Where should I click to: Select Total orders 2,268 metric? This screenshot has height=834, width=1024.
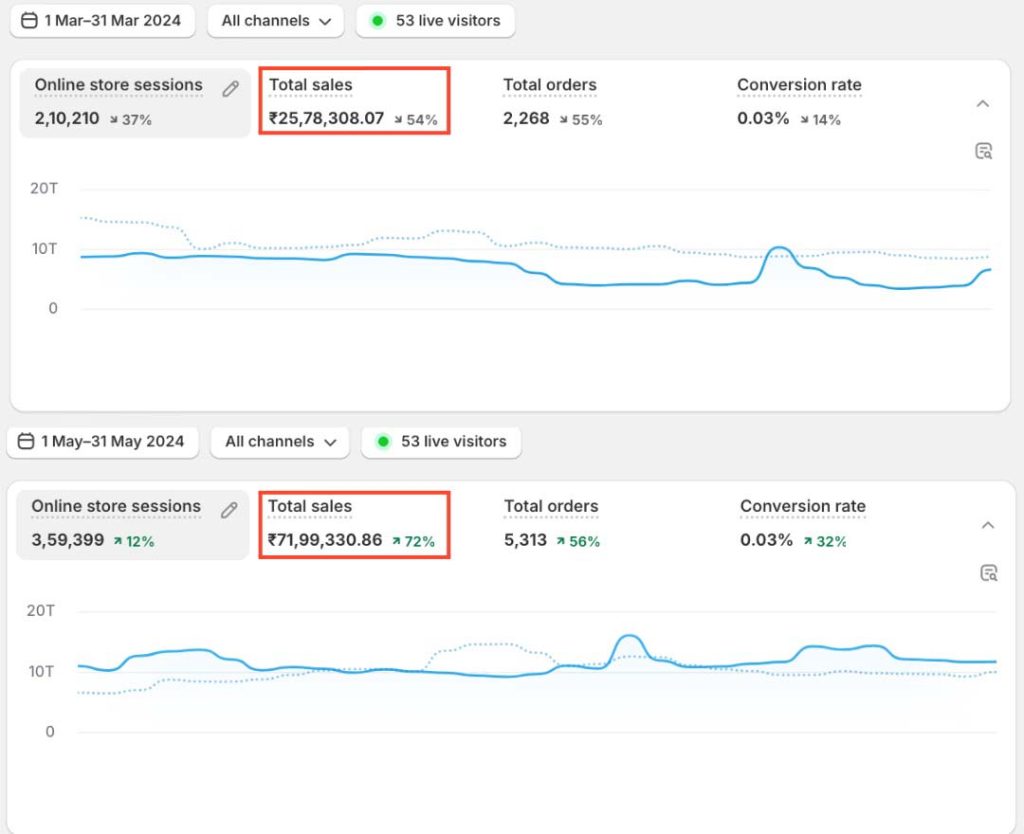coord(552,101)
